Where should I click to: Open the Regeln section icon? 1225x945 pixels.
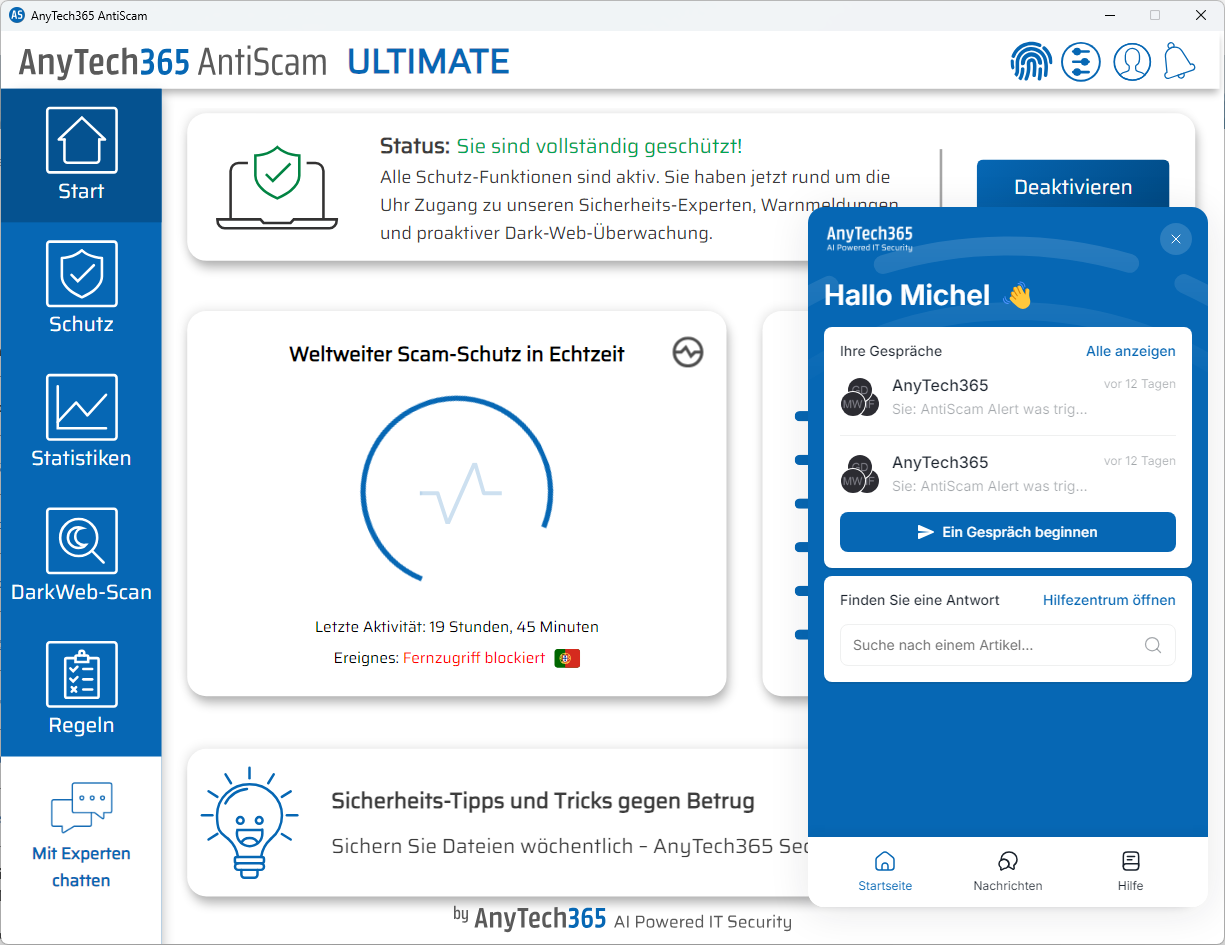tap(81, 674)
